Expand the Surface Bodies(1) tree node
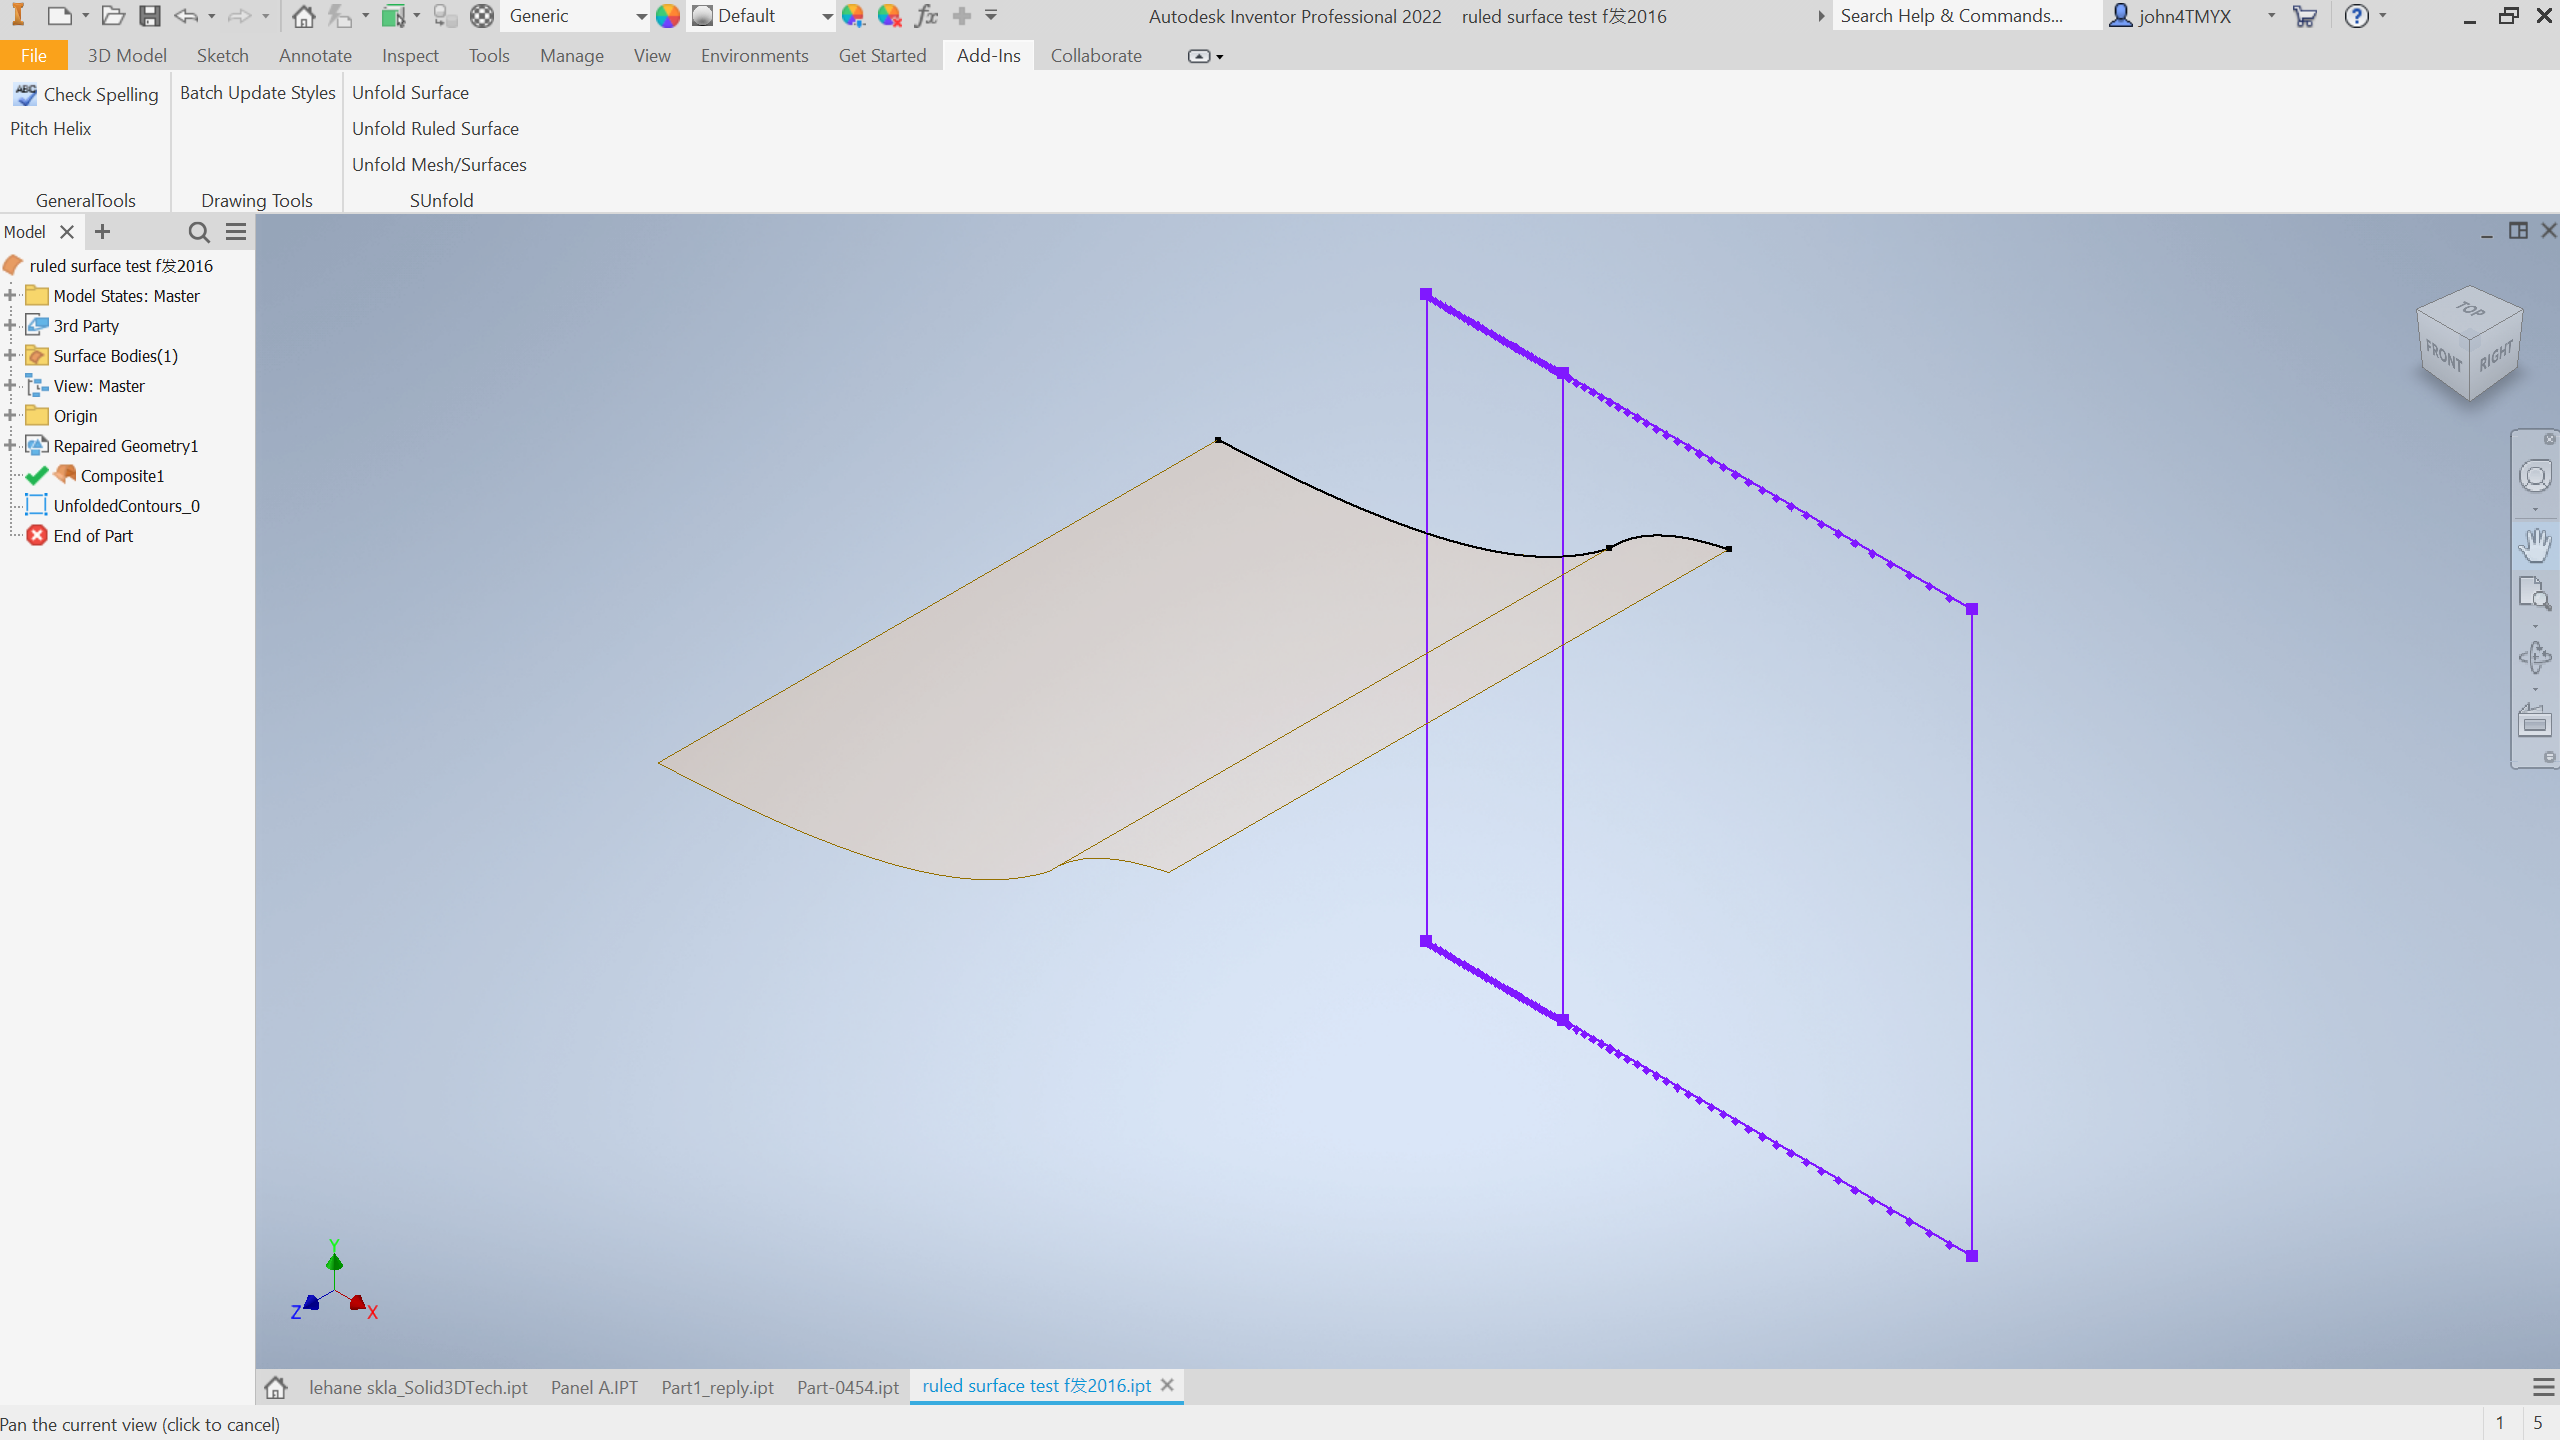This screenshot has width=2560, height=1440. [x=10, y=356]
